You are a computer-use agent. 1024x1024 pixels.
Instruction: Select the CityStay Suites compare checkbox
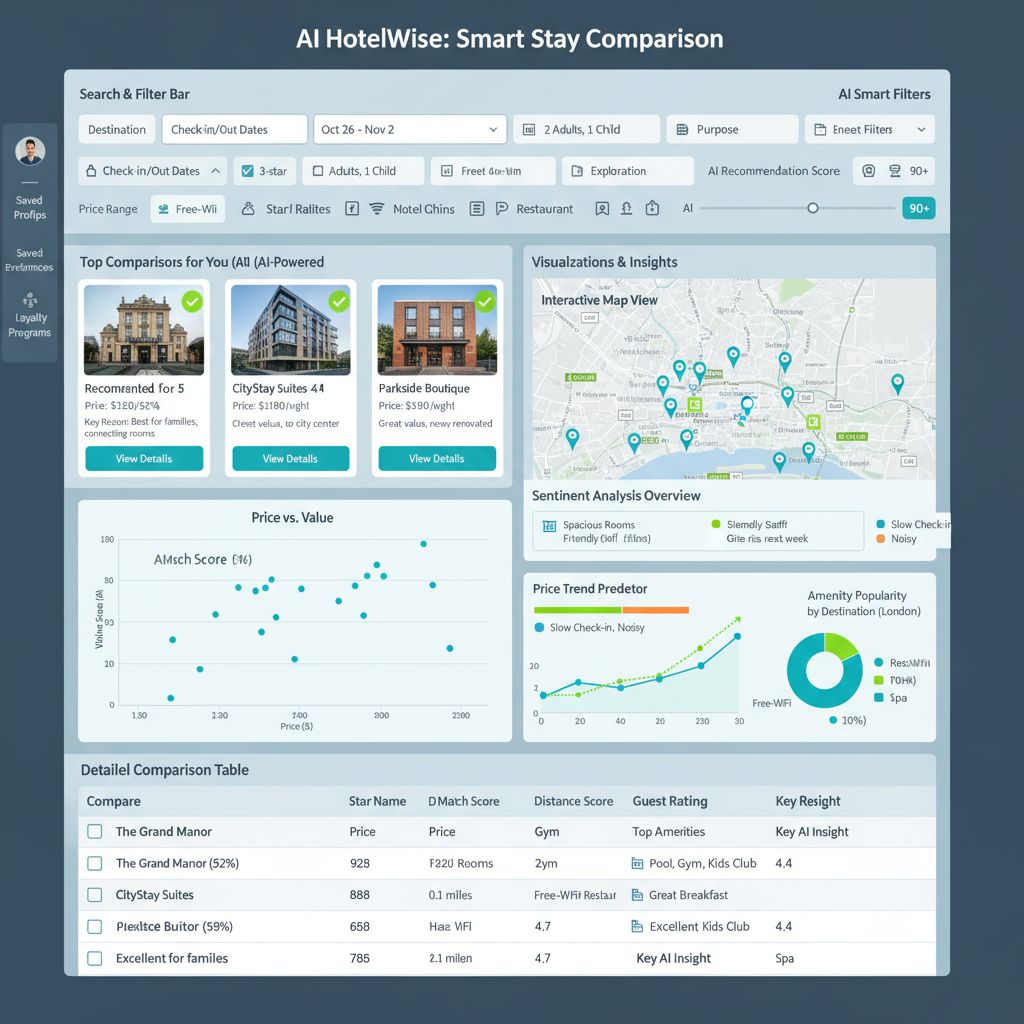tap(95, 895)
